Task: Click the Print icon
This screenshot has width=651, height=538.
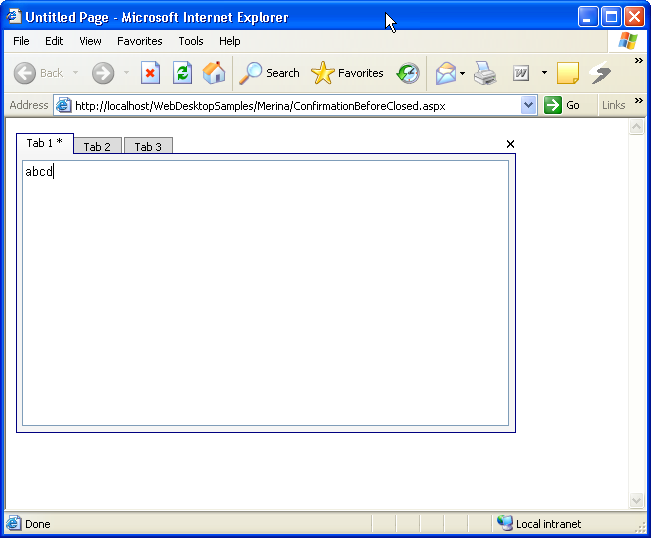Action: (485, 73)
